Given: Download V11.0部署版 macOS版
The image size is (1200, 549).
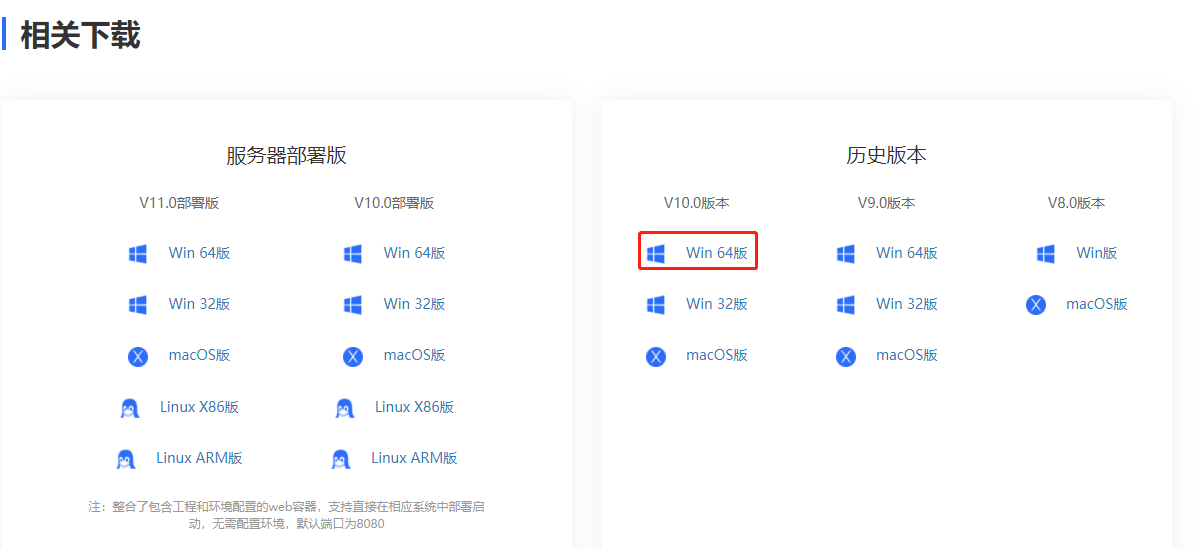Looking at the screenshot, I should point(199,355).
